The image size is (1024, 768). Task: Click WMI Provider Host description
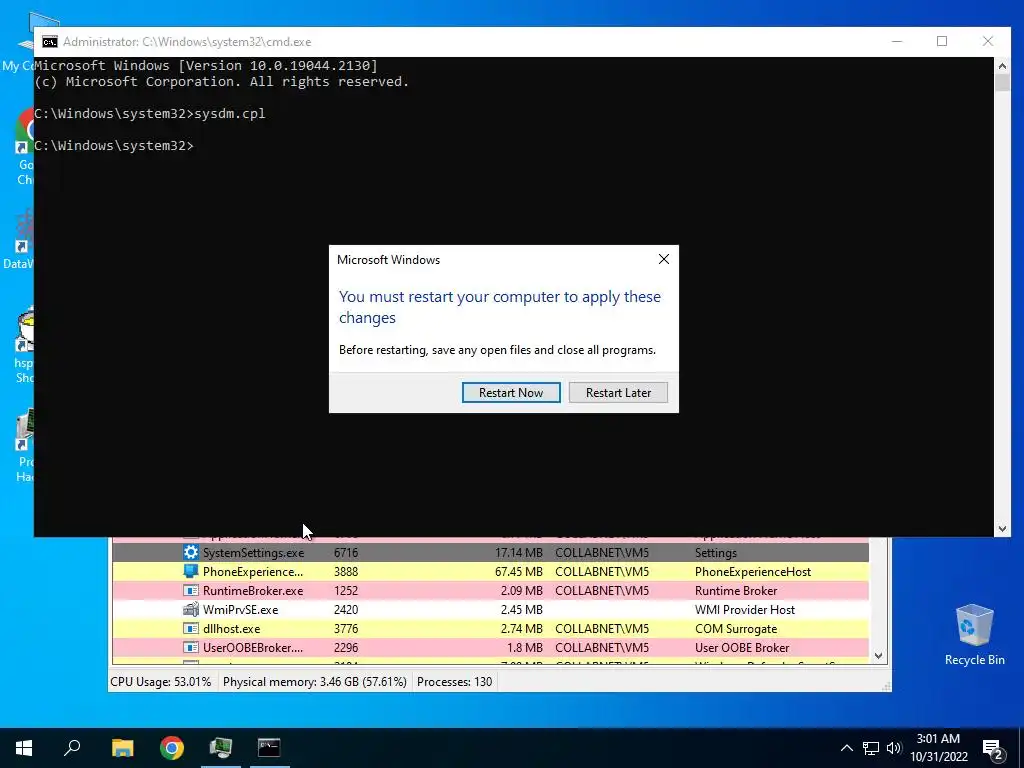(x=744, y=609)
